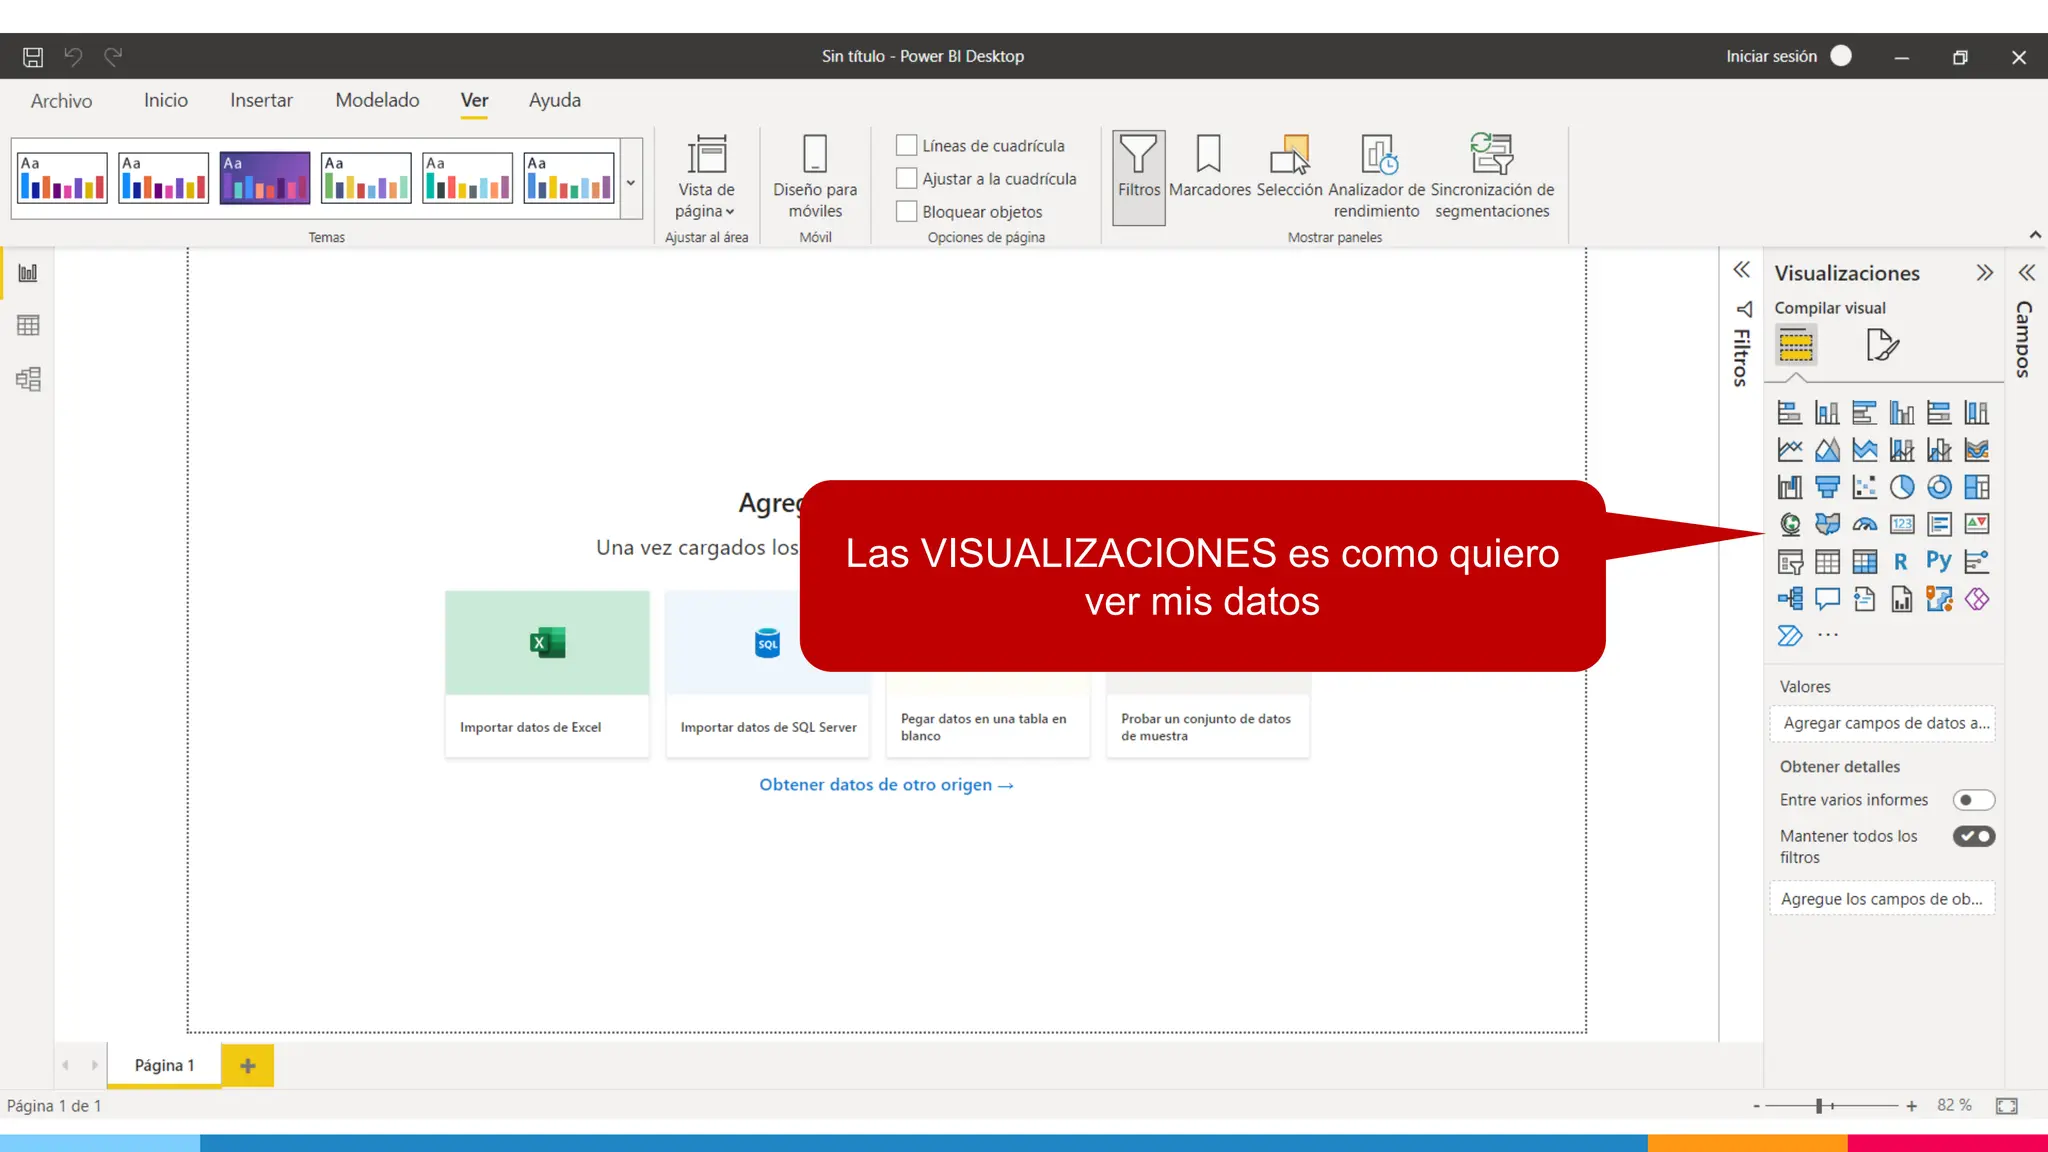Add a line chart visual
2048x1152 pixels.
pyautogui.click(x=1790, y=450)
